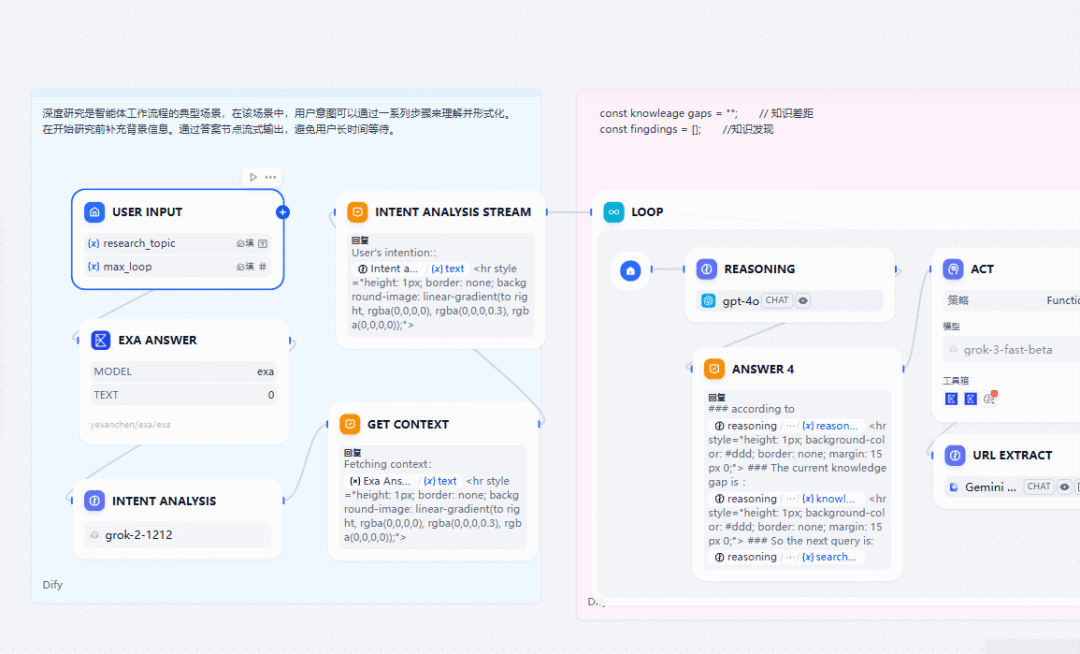
Task: Run the USER INPUT node with the play button
Action: (x=253, y=177)
